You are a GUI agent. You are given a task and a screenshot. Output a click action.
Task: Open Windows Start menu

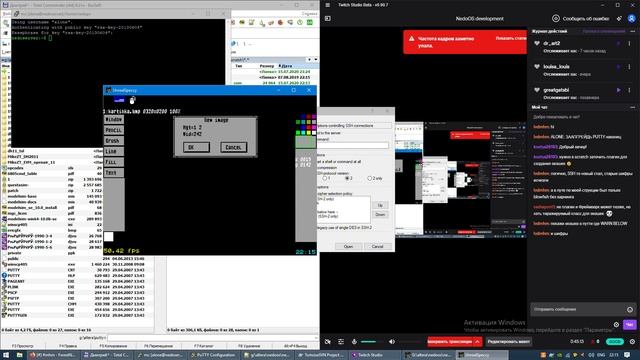pos(6,355)
